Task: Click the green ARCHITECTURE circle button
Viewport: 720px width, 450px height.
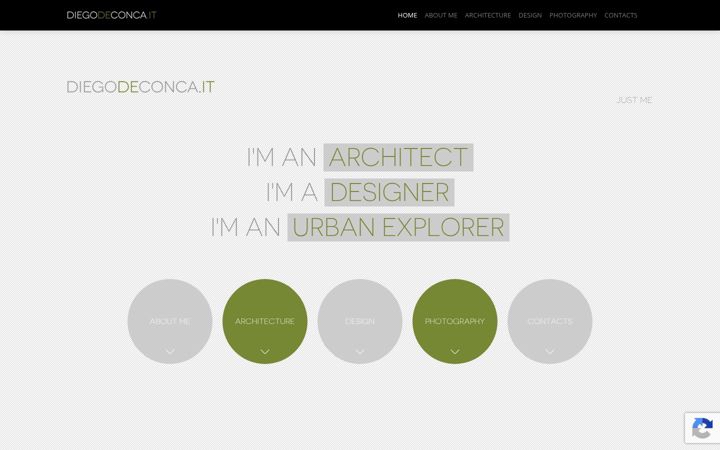Action: [265, 321]
